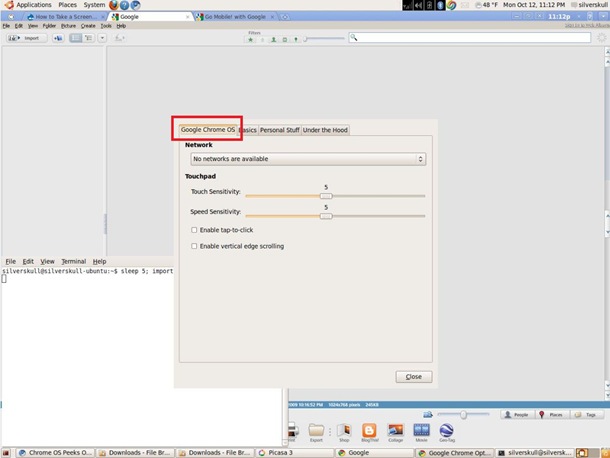The image size is (610, 458).
Task: Click the thumbnail size icon left of zoom slider
Action: pos(428,414)
